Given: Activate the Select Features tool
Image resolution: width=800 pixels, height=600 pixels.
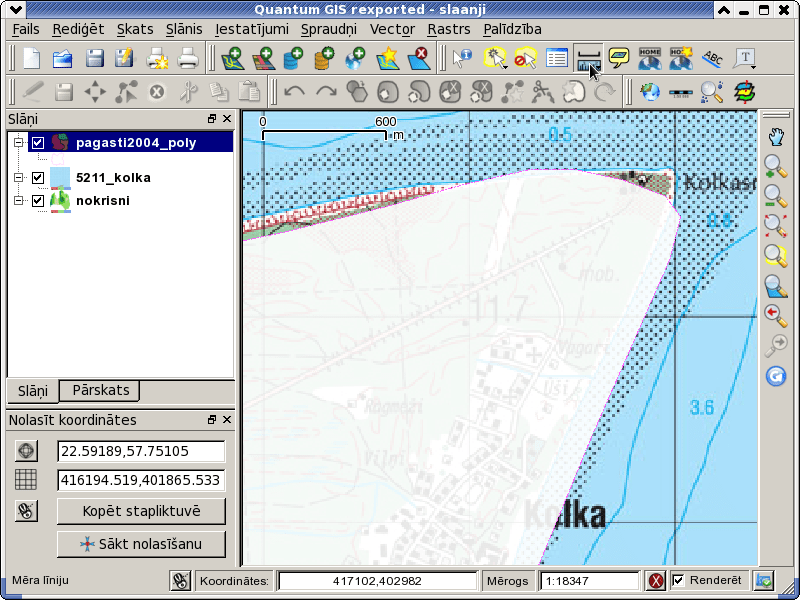Looking at the screenshot, I should pyautogui.click(x=494, y=59).
